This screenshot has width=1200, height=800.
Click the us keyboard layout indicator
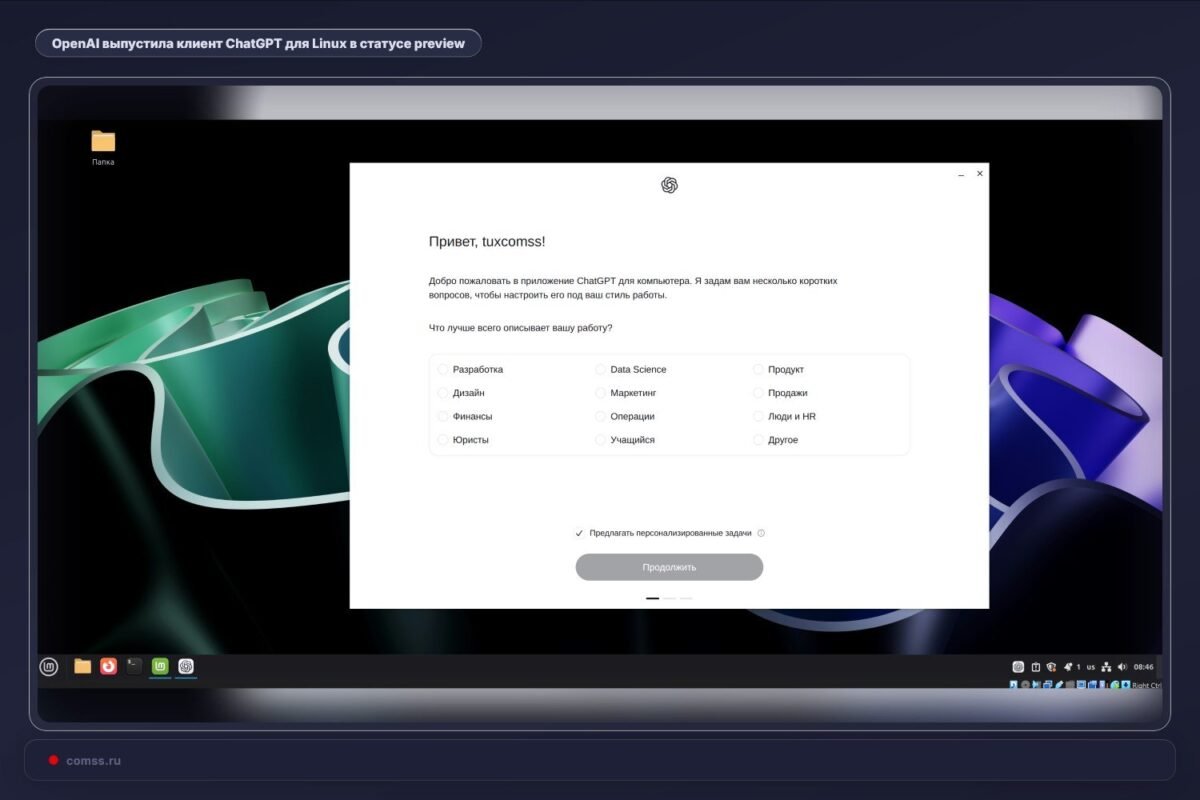(1091, 667)
